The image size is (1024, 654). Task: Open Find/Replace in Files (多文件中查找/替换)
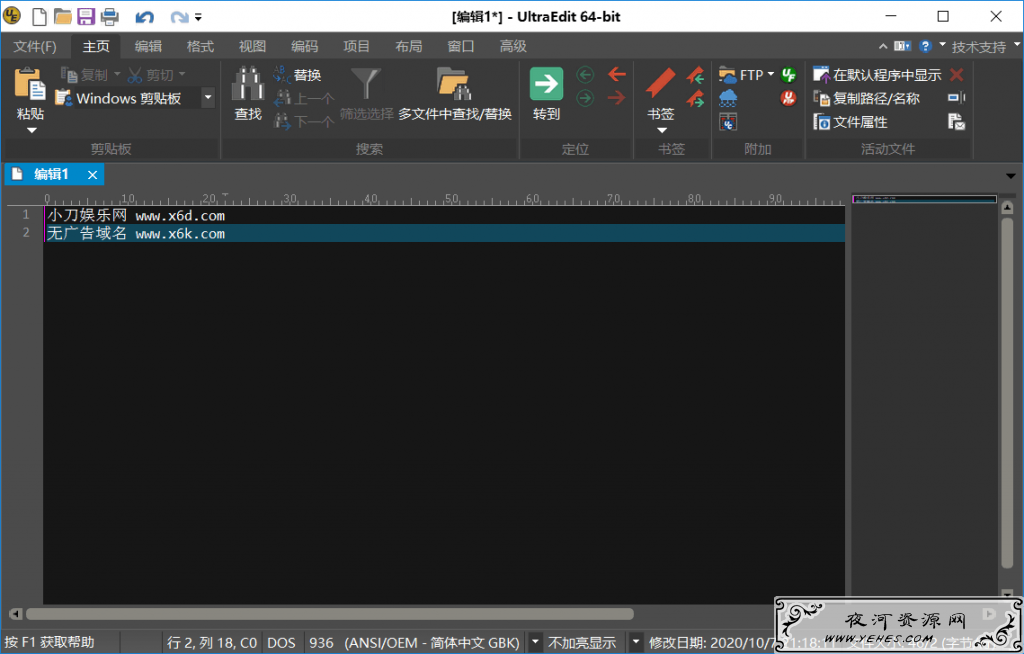pyautogui.click(x=455, y=94)
